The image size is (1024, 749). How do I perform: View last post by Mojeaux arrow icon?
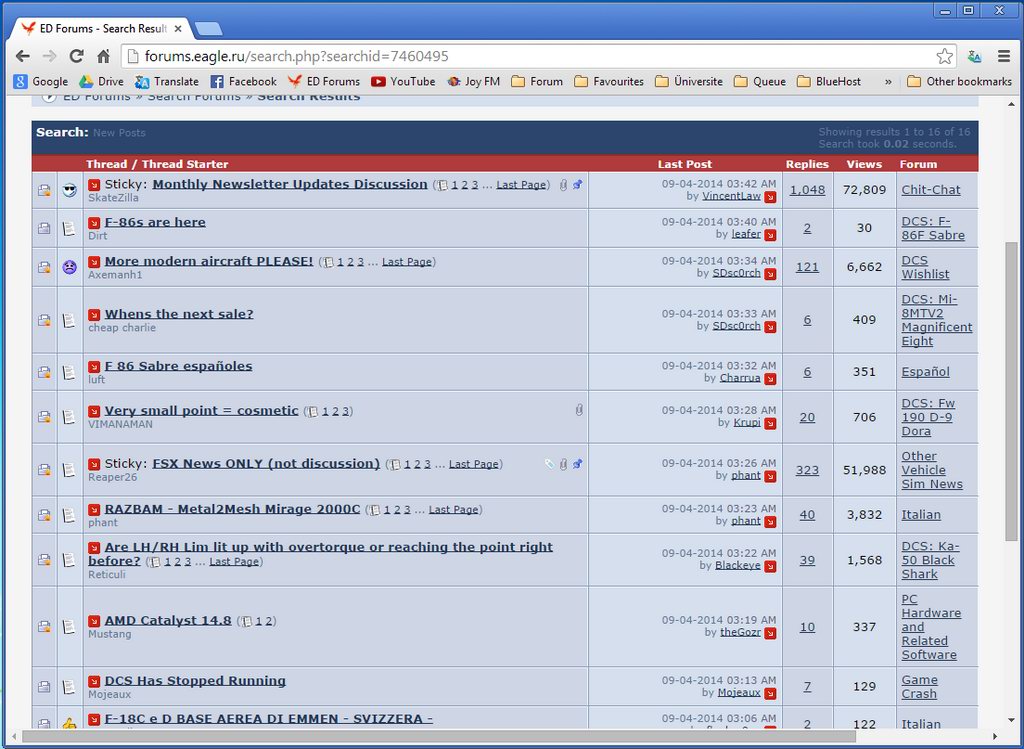771,693
